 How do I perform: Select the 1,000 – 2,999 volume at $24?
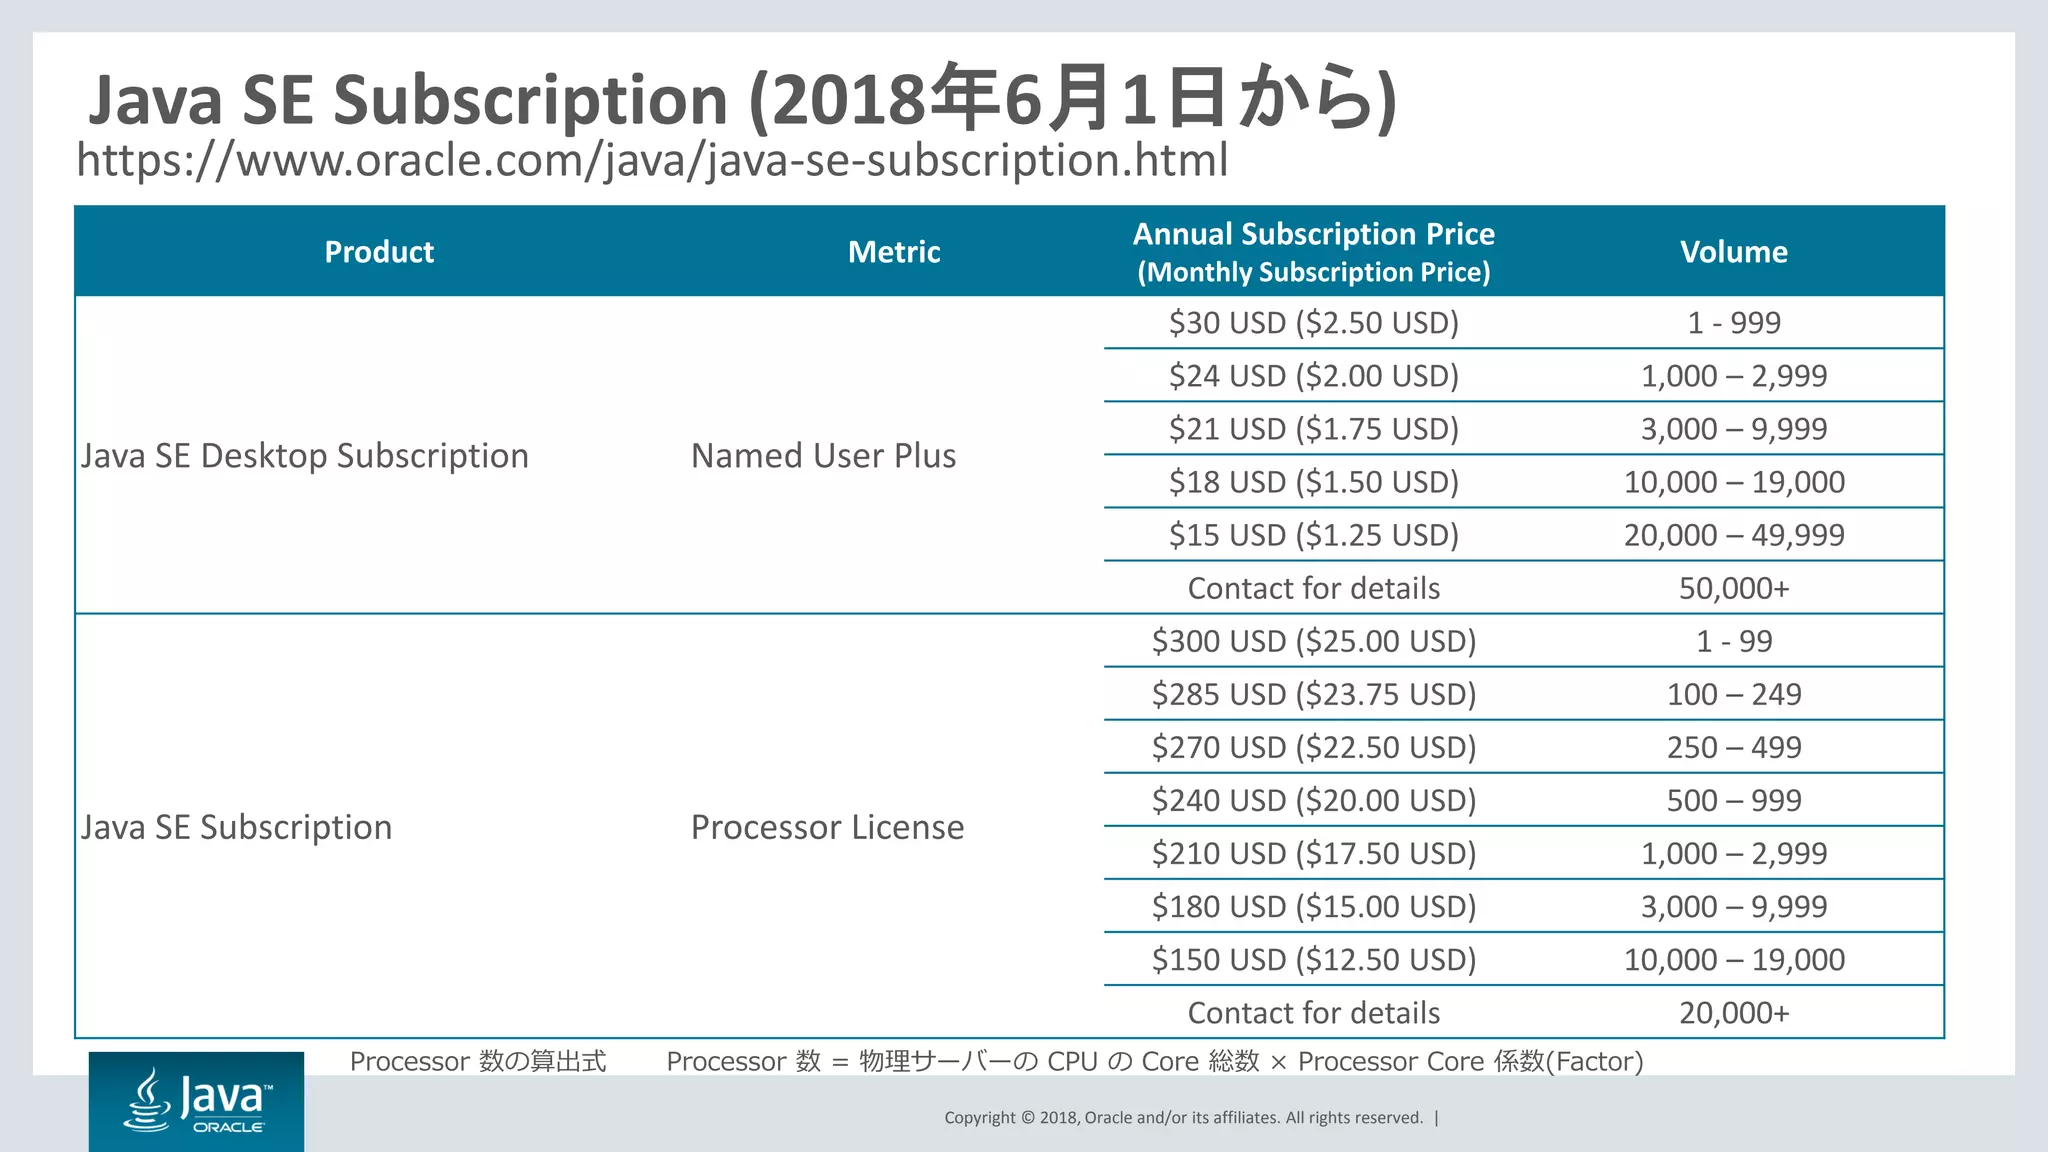(1734, 375)
